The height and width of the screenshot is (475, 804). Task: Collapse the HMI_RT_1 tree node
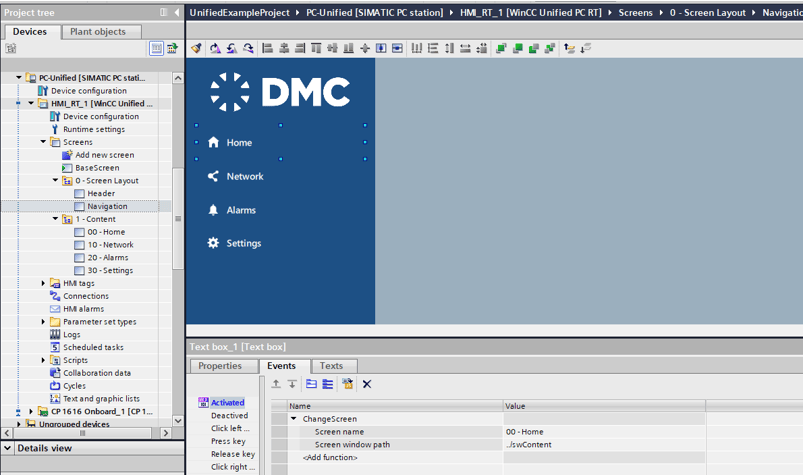(x=31, y=103)
